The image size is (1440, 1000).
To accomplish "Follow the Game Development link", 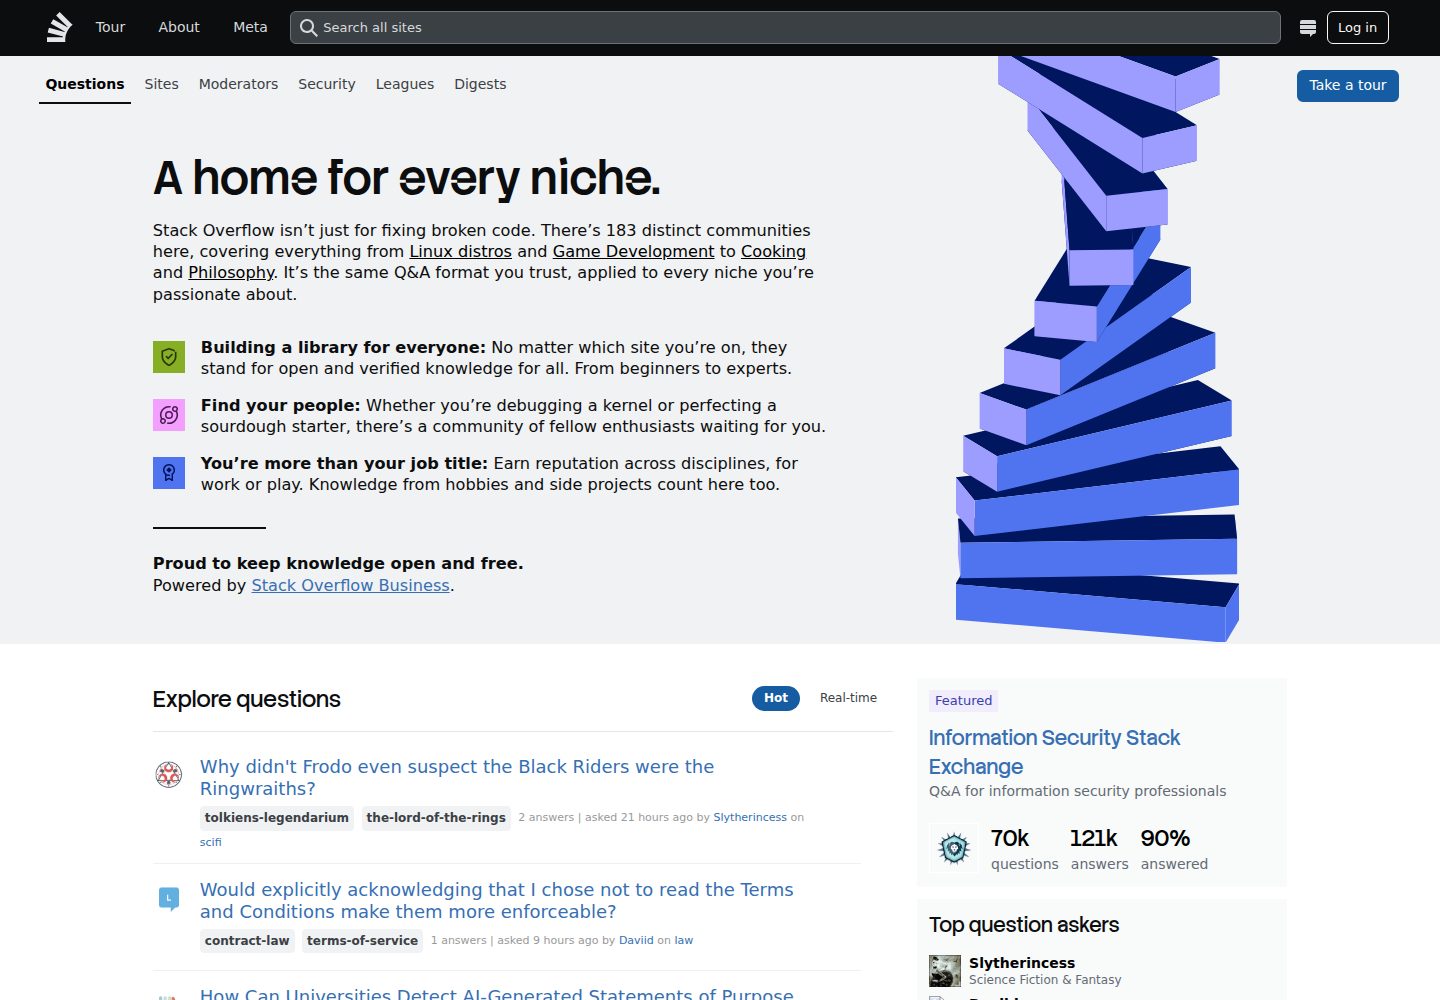I will (634, 252).
